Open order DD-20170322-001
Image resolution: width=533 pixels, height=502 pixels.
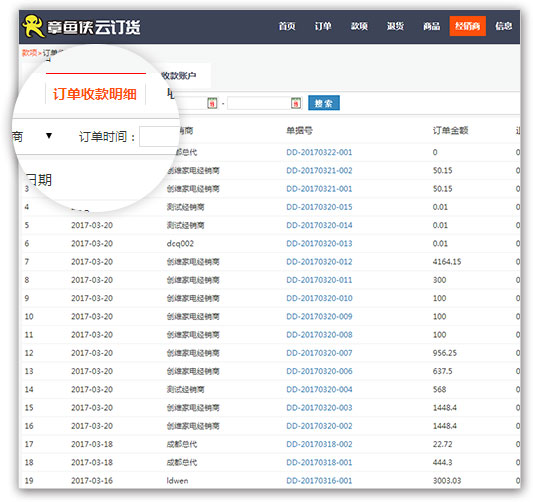[319, 152]
